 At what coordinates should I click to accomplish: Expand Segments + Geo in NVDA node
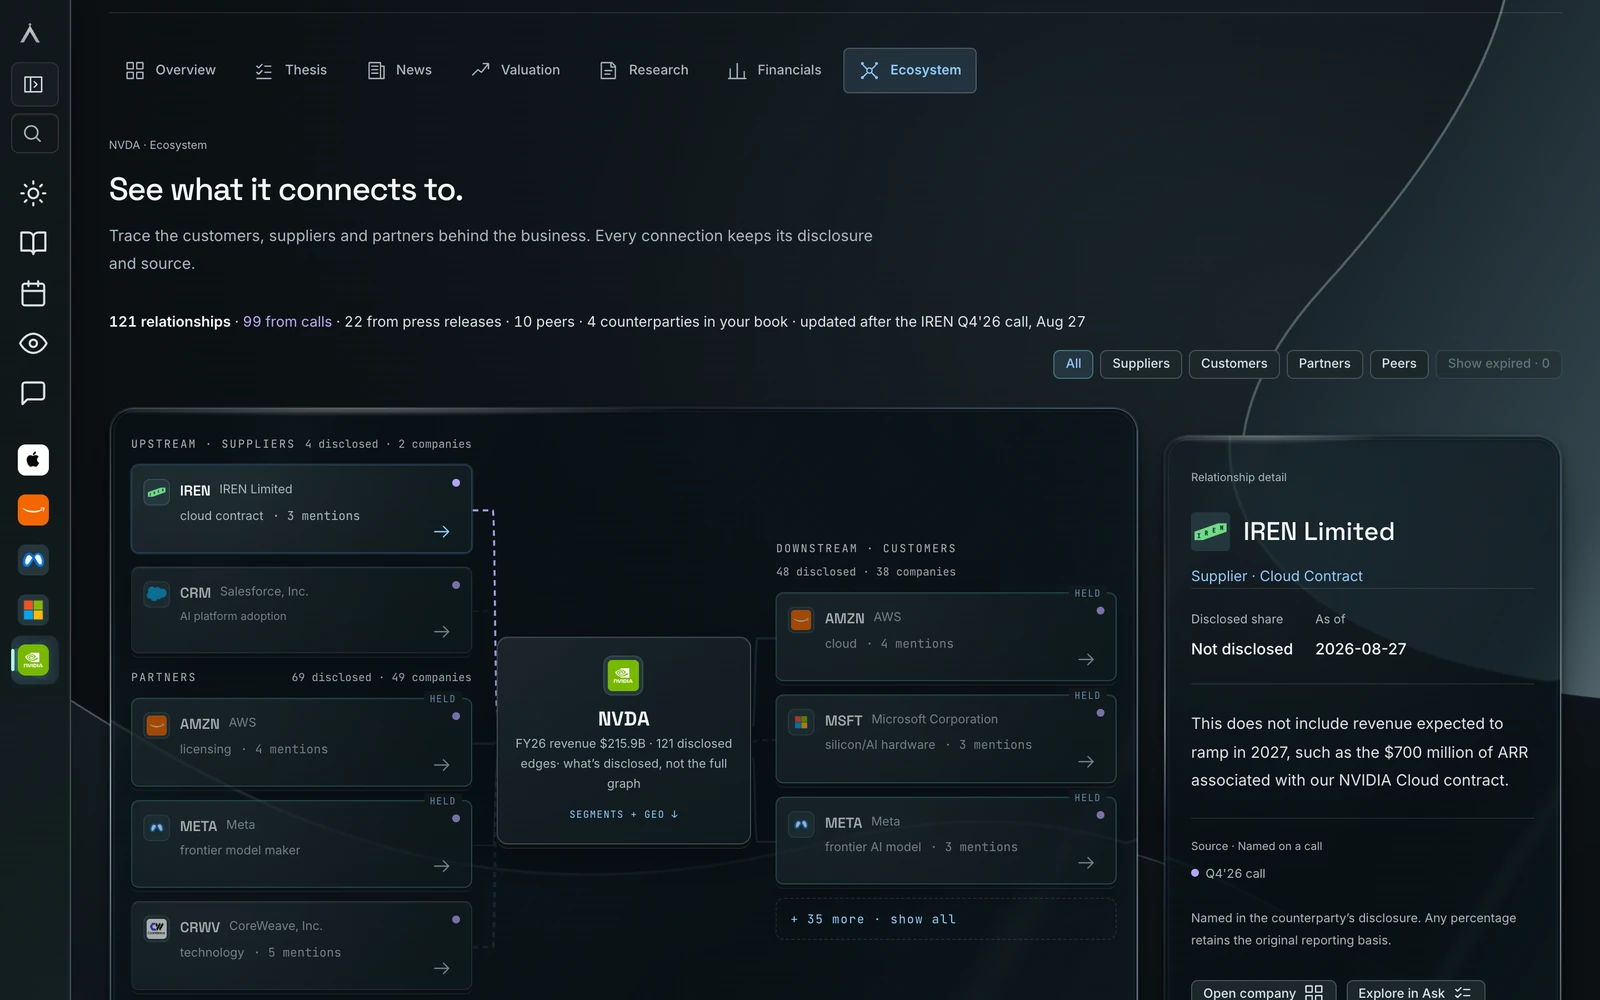(623, 815)
